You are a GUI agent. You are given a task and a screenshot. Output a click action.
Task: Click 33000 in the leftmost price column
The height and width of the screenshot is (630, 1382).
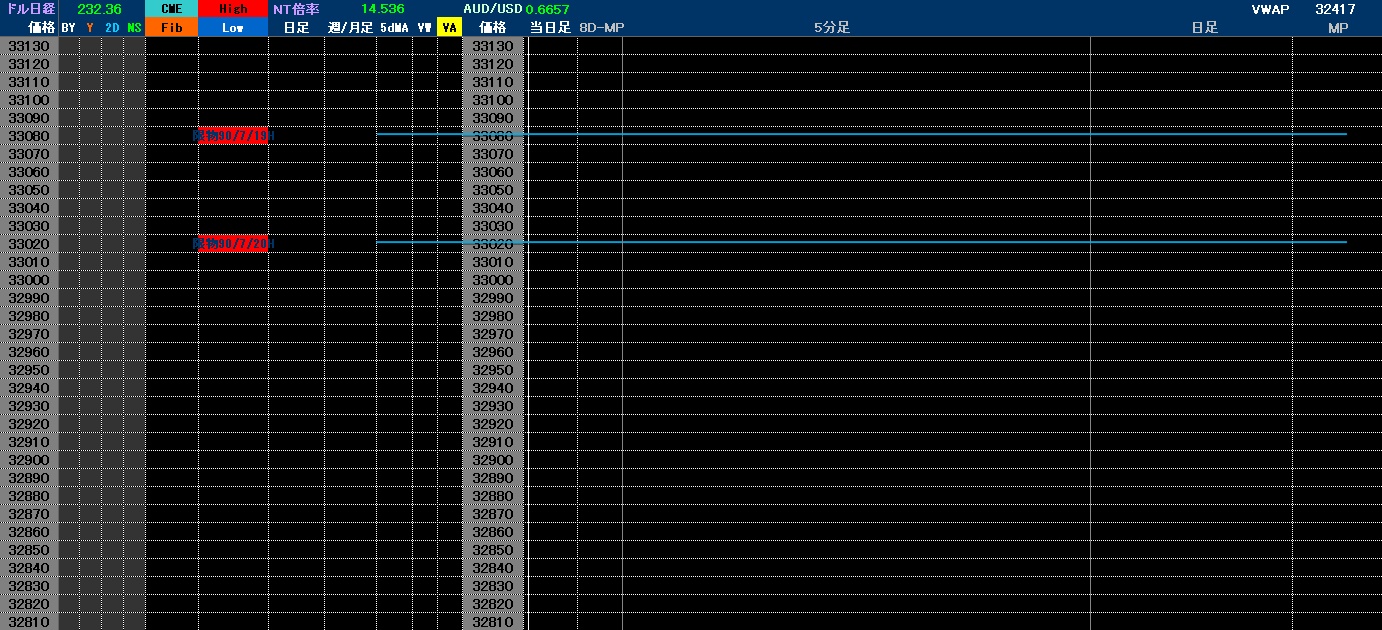28,281
